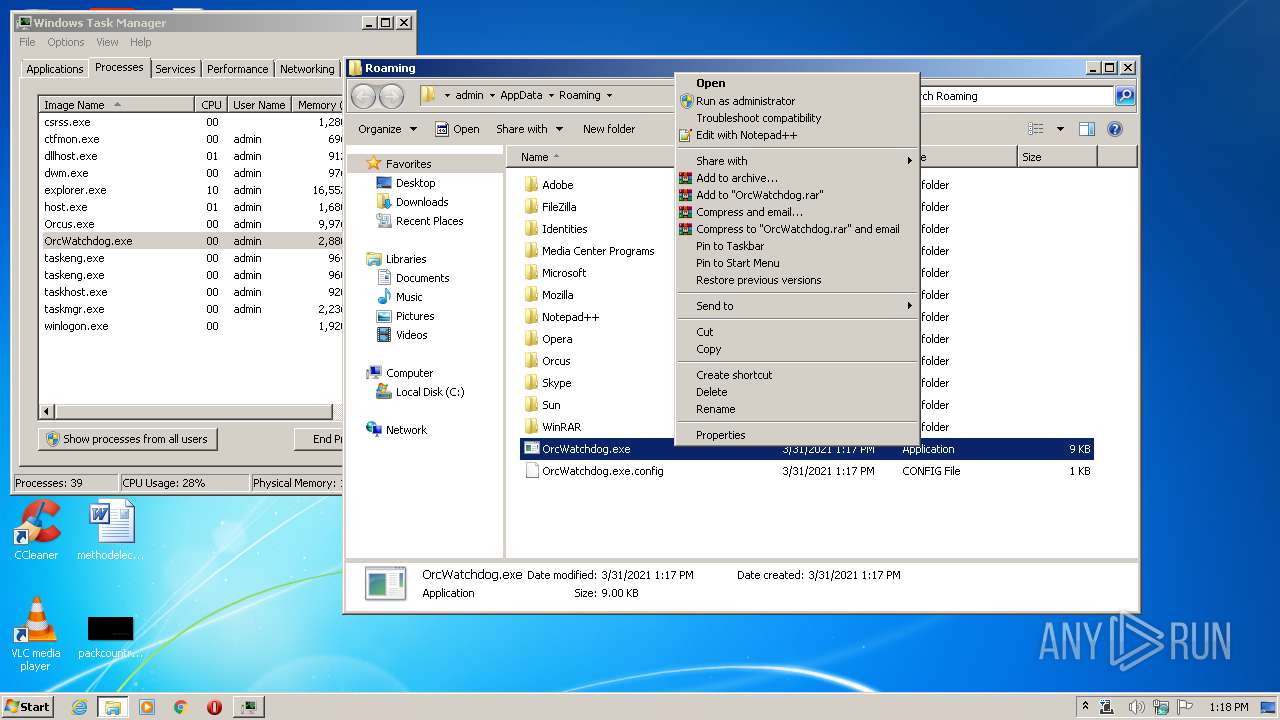Select Add to "OrcWatchdog.rar" menu entry
The width and height of the screenshot is (1280, 720).
click(796, 195)
